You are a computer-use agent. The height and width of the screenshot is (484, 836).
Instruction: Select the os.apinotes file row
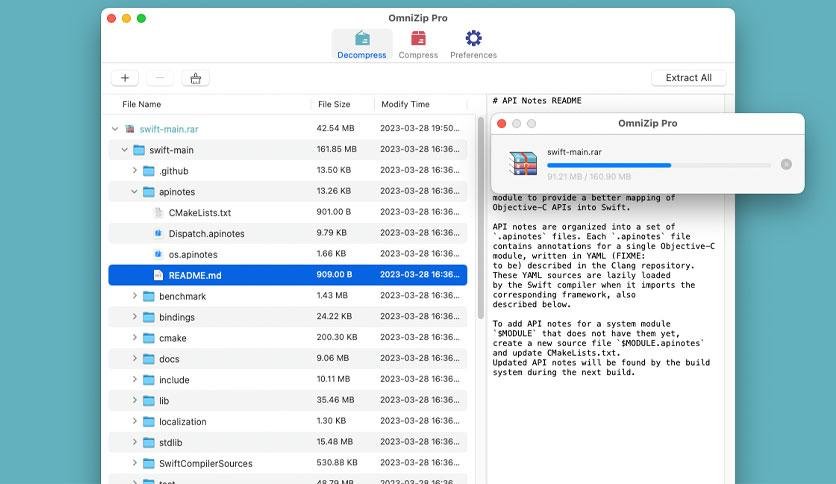288,254
